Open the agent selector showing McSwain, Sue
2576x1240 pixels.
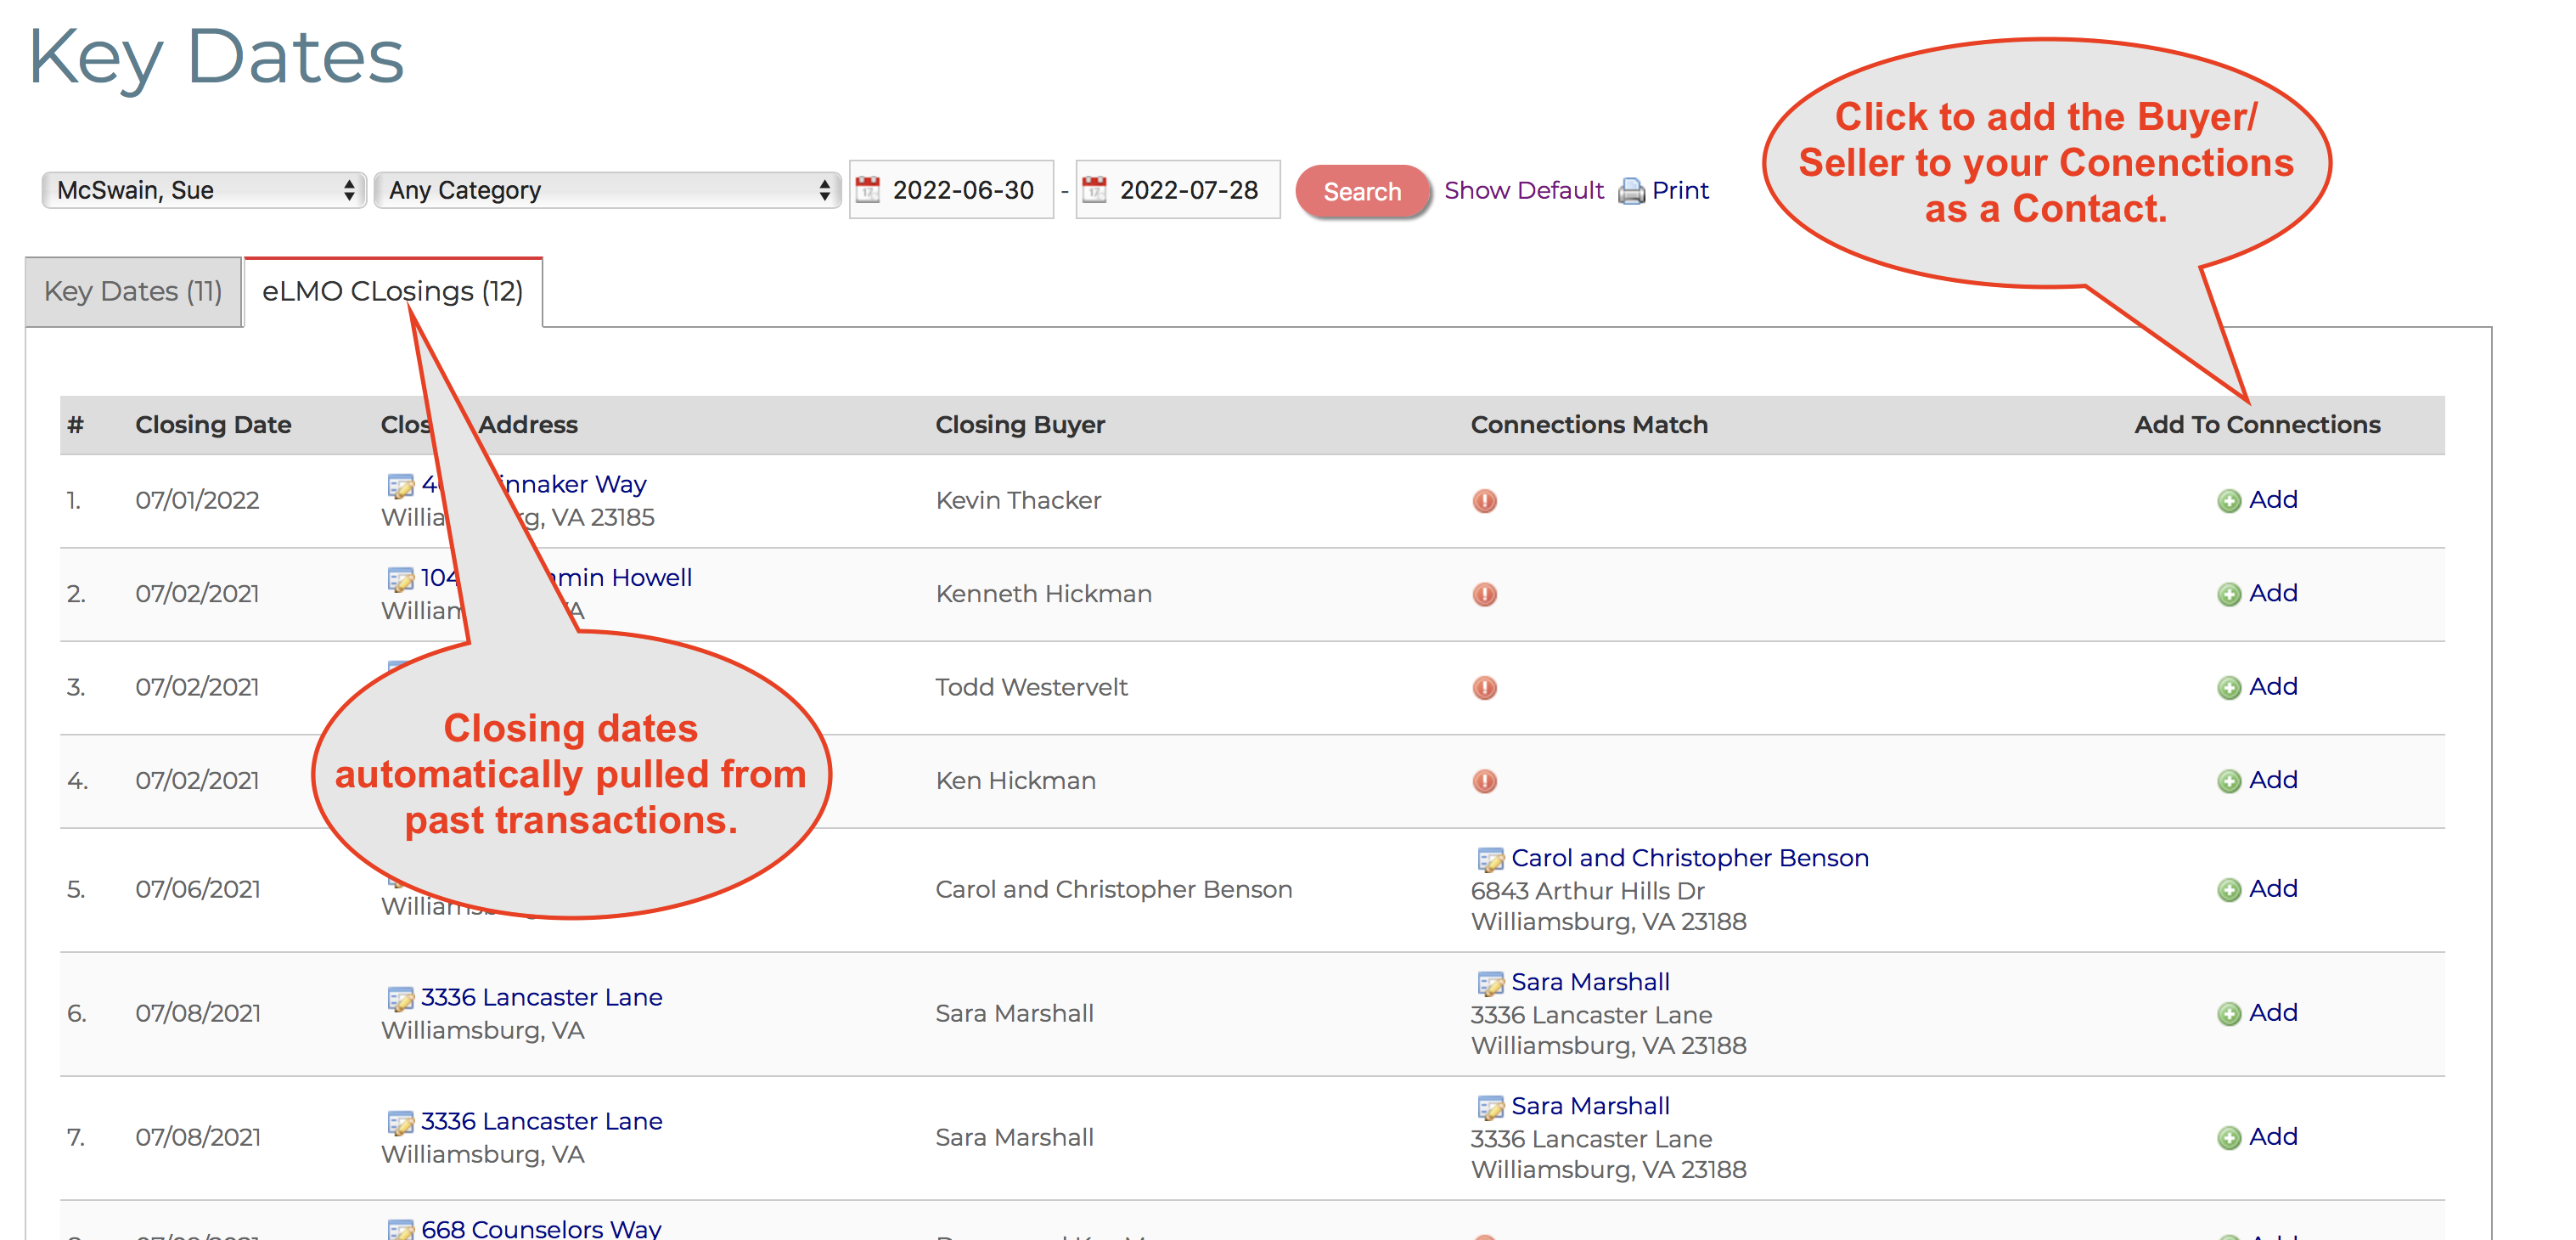(203, 190)
